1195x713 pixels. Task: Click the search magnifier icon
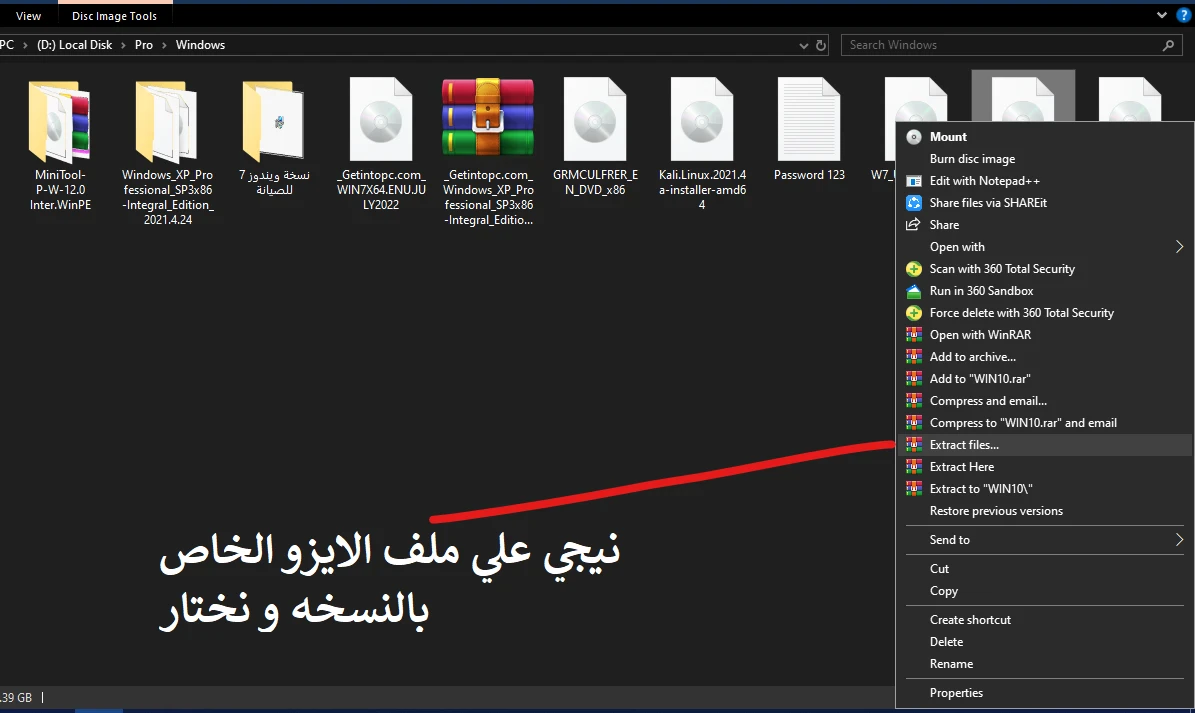1168,45
